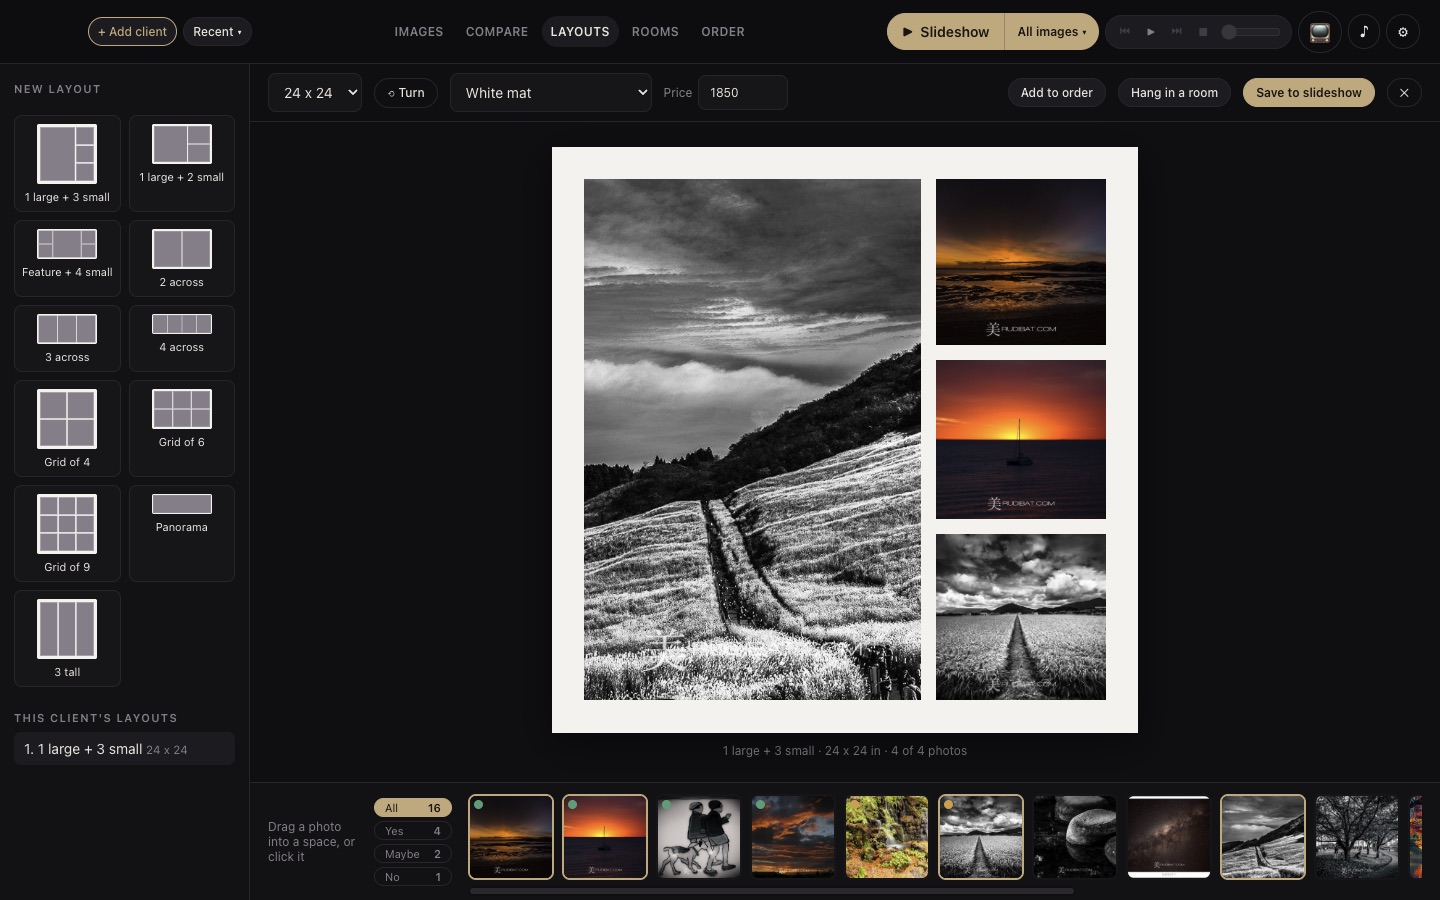Viewport: 1440px width, 900px height.
Task: Open the Rooms tab
Action: coord(655,32)
